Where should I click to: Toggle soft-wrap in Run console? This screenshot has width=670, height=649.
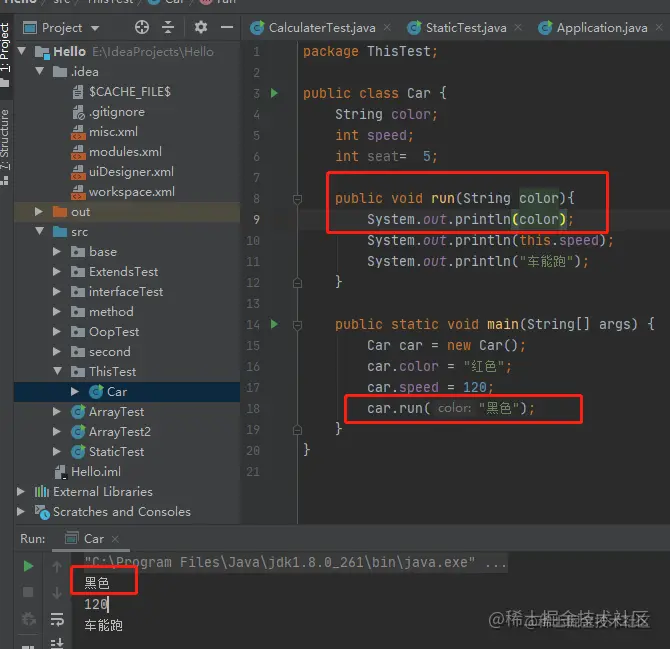(57, 619)
